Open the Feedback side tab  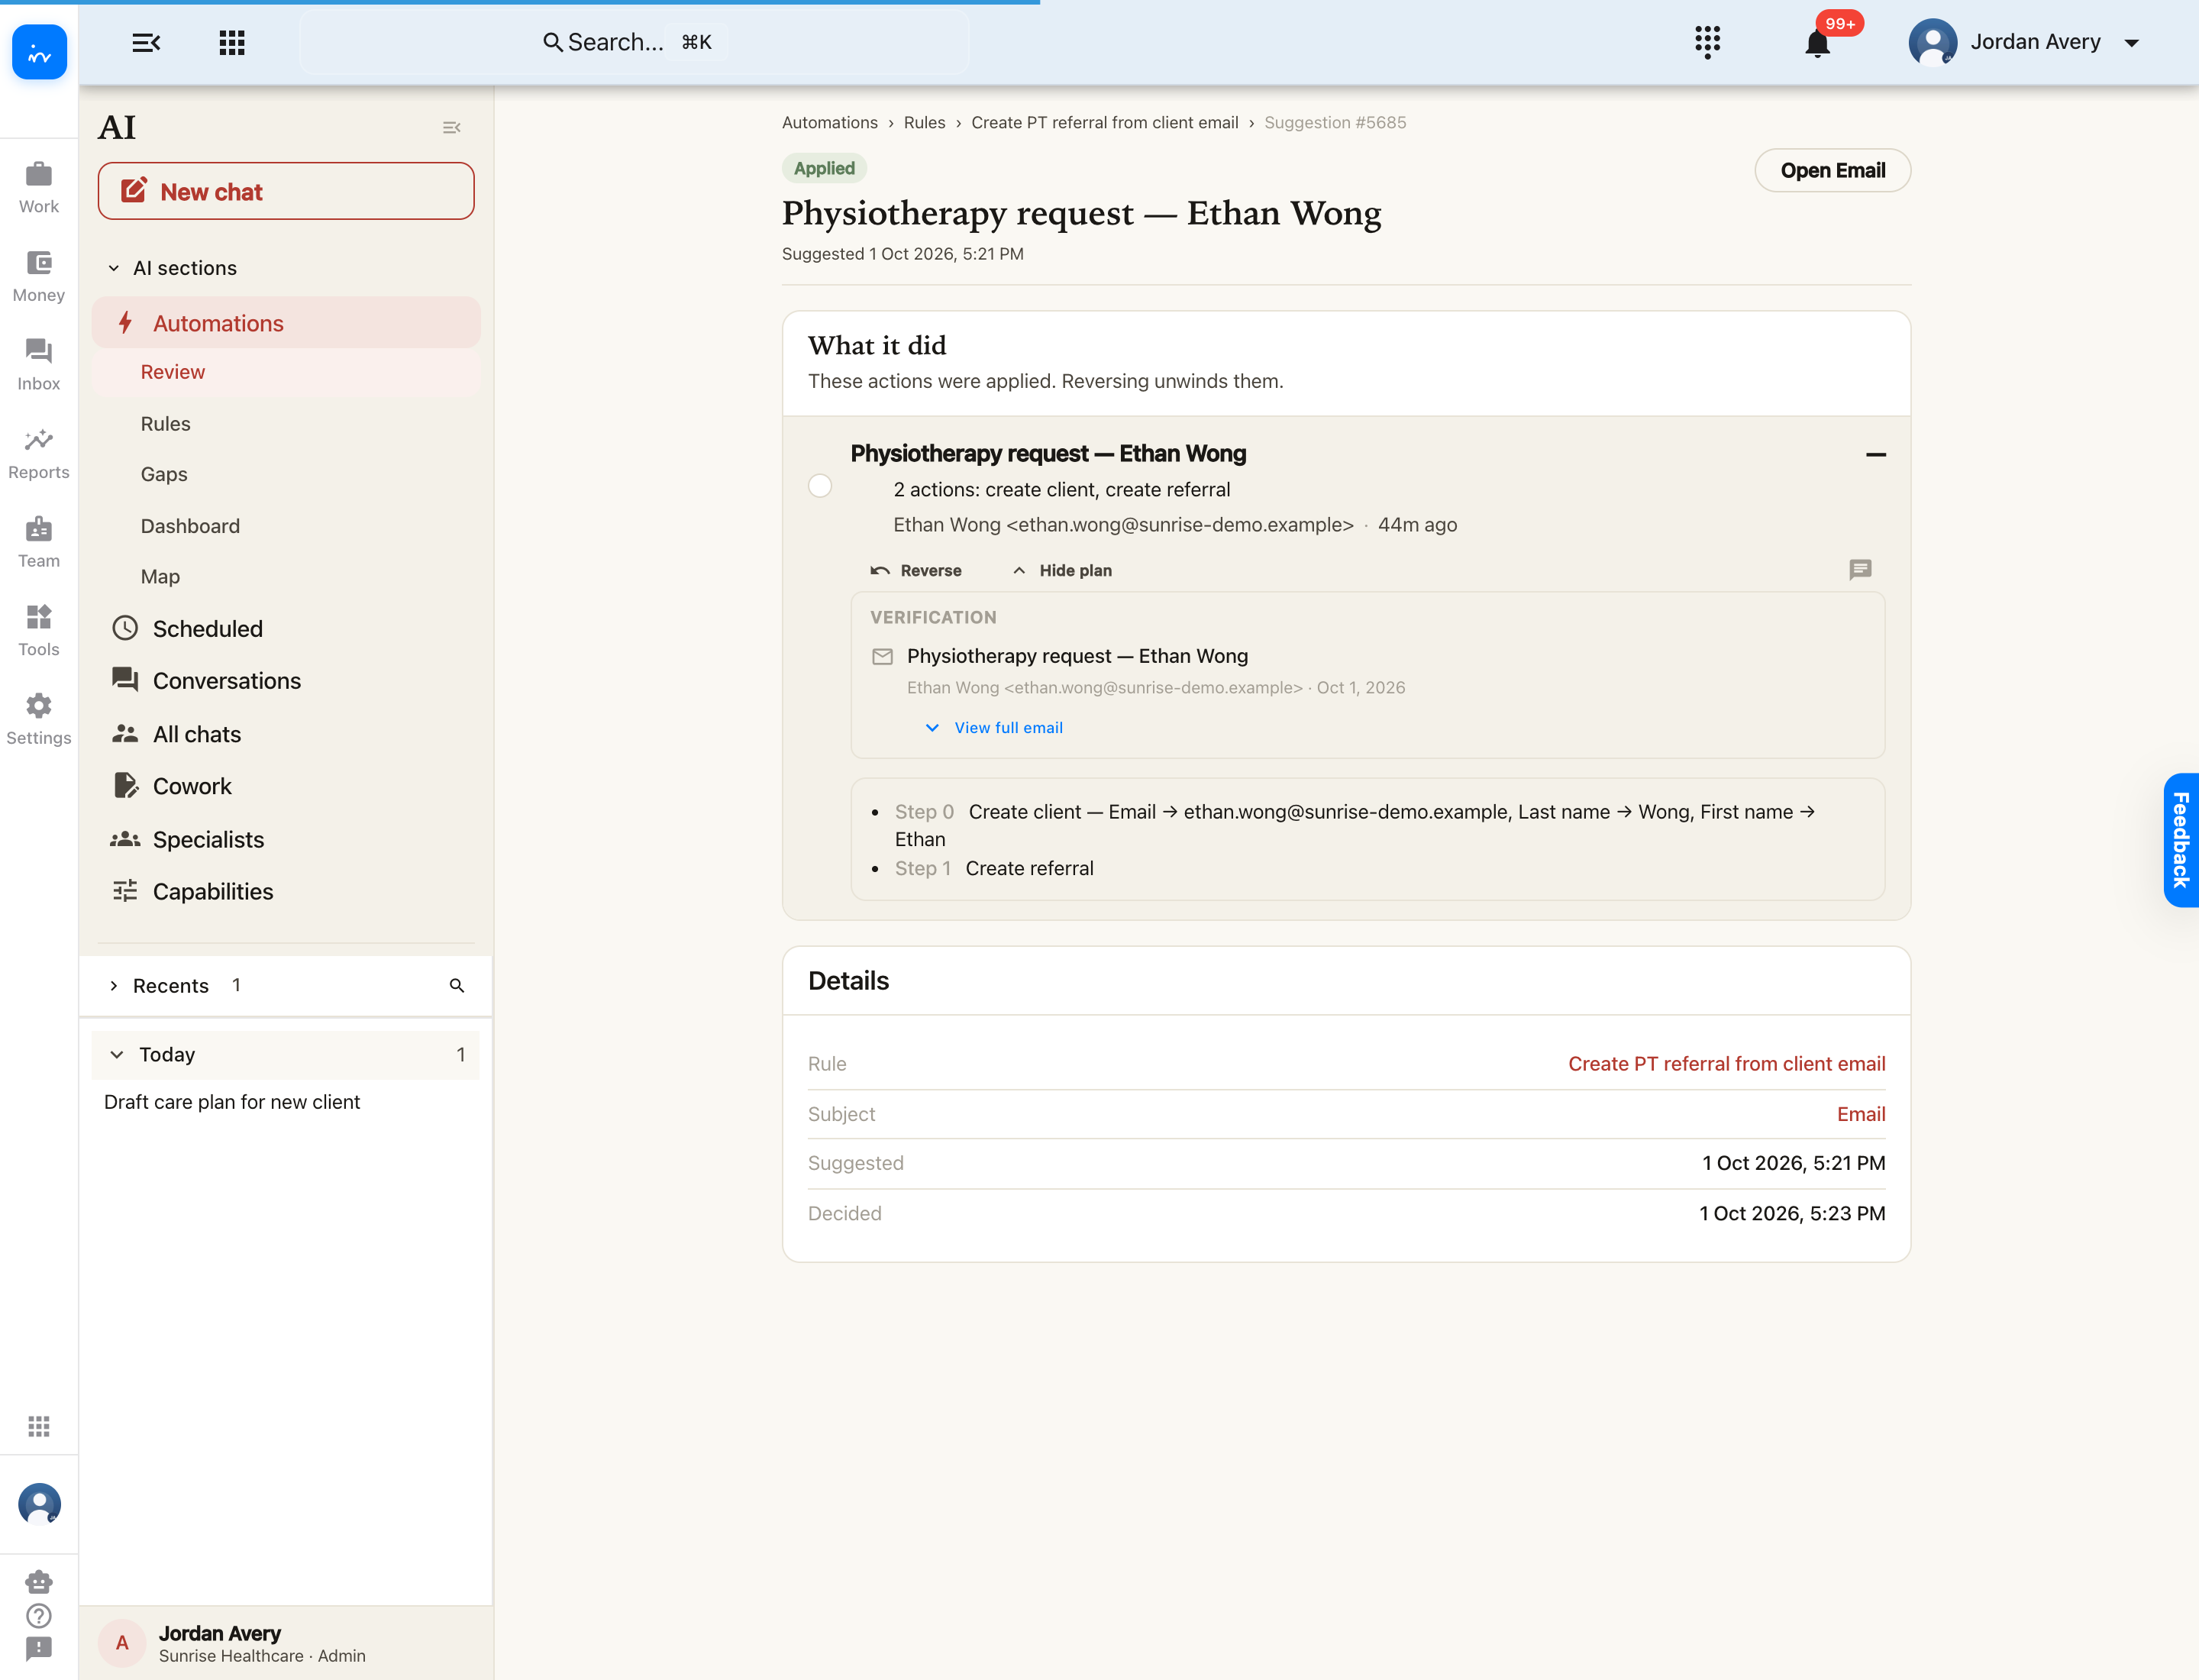pos(2181,840)
